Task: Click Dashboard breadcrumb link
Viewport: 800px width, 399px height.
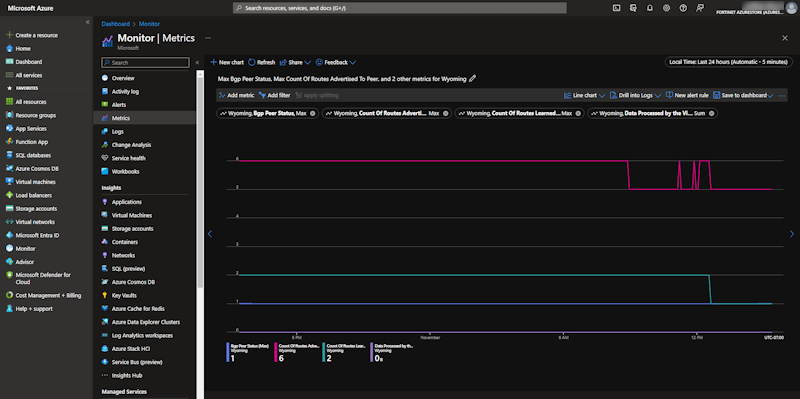Action: pyautogui.click(x=115, y=24)
